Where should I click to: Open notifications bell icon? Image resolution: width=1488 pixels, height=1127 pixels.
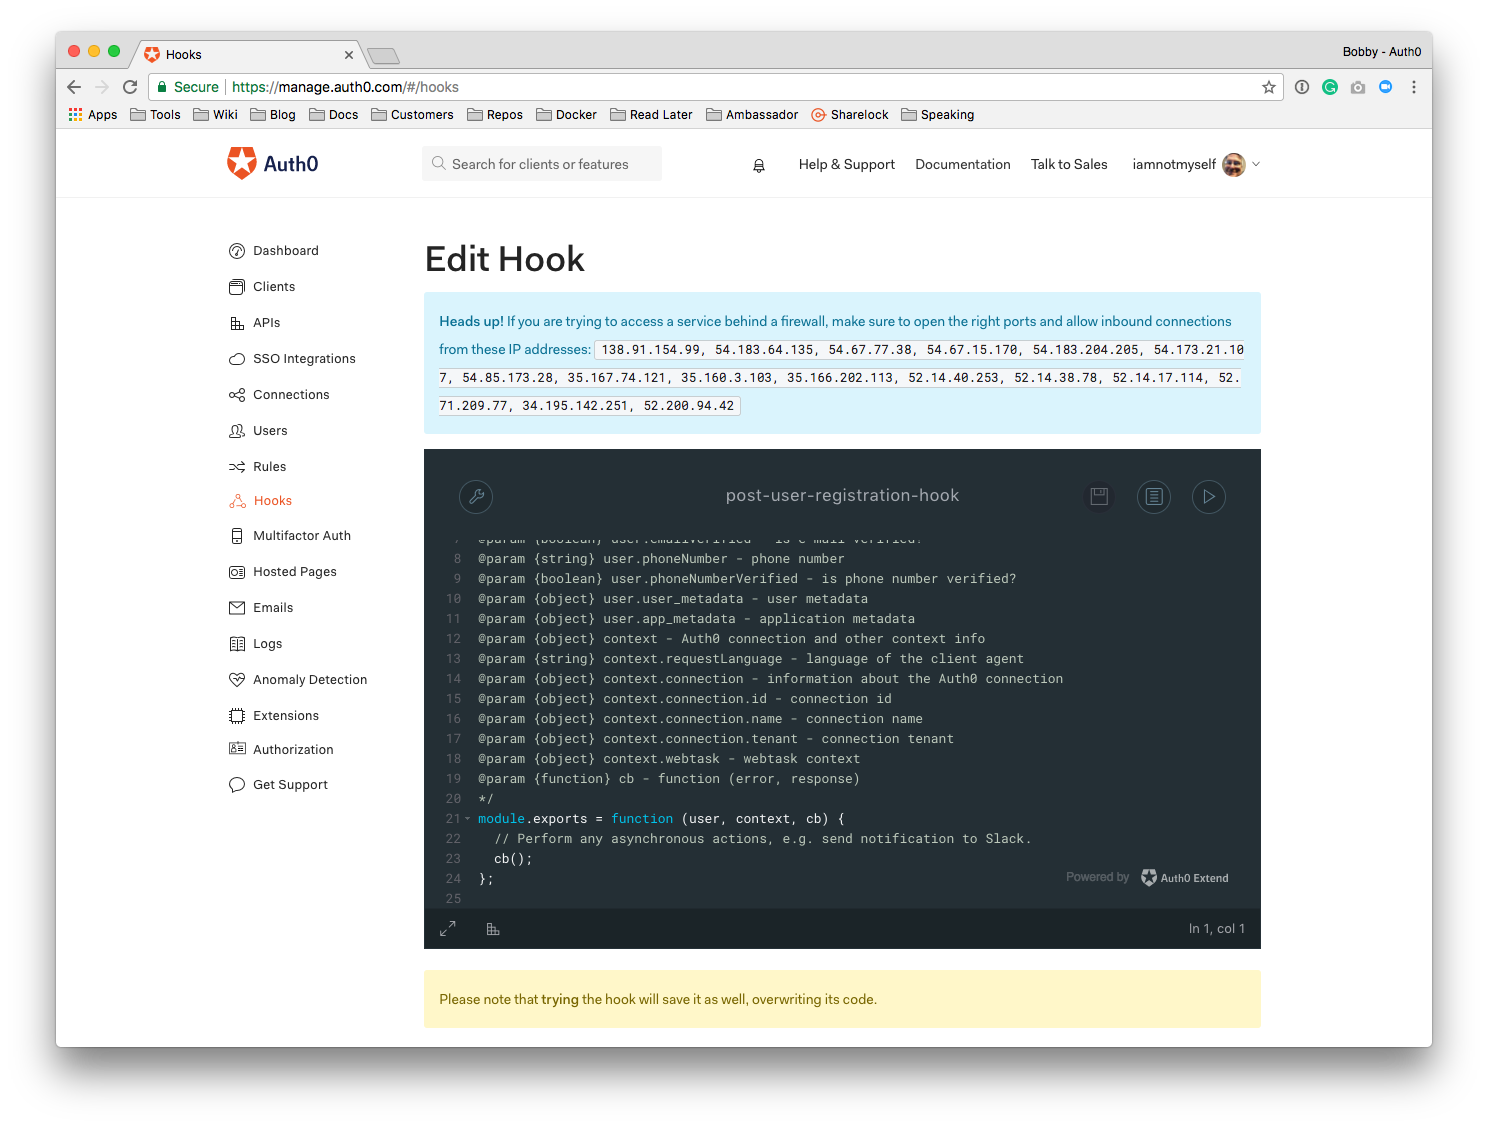759,165
